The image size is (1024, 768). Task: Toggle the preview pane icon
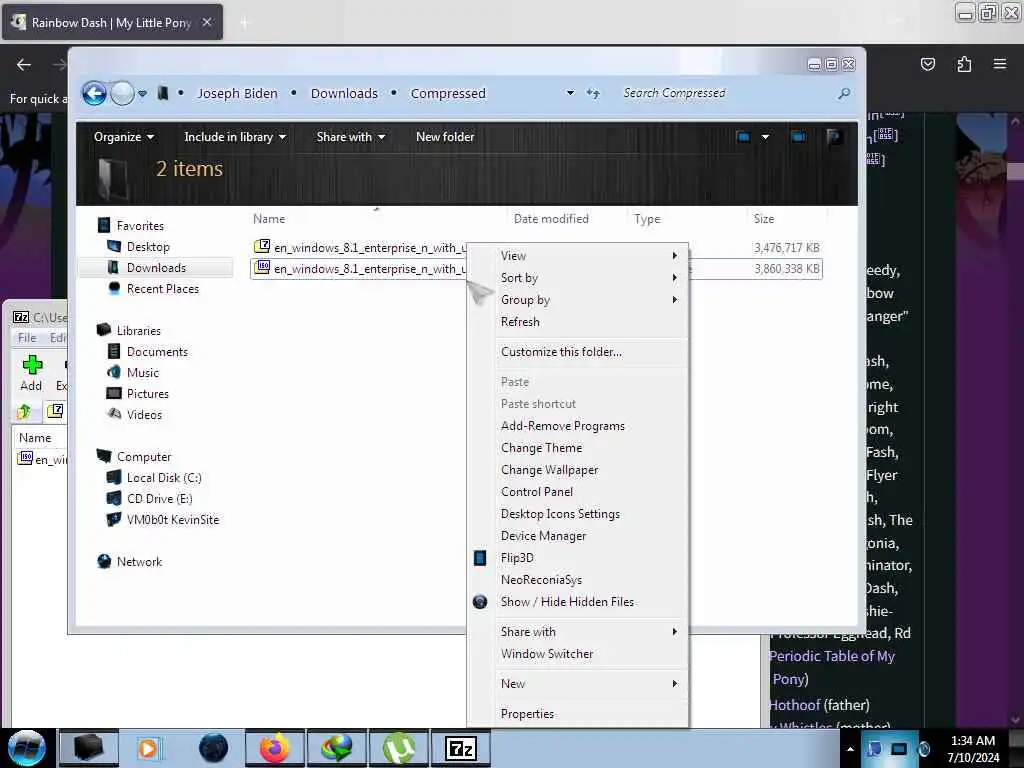[798, 137]
